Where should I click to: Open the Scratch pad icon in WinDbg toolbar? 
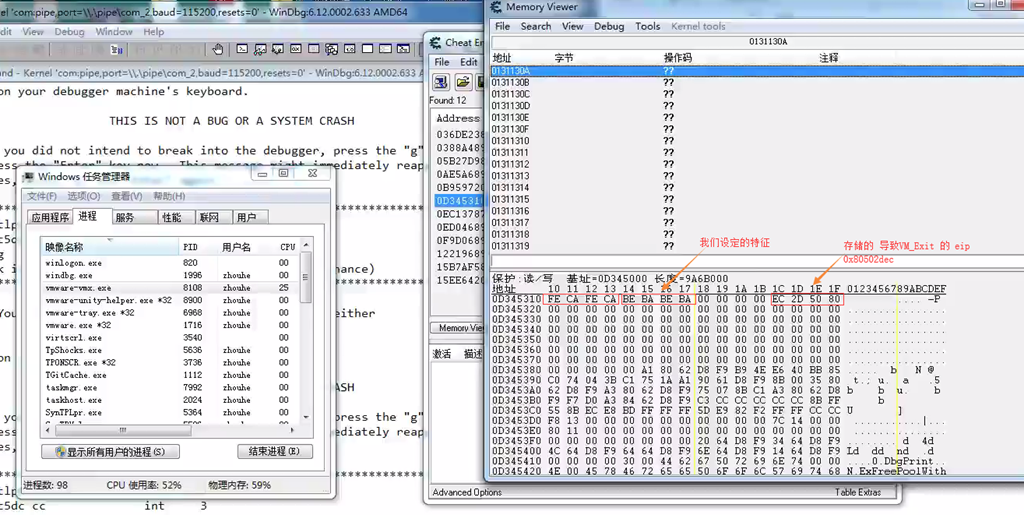coord(367,49)
